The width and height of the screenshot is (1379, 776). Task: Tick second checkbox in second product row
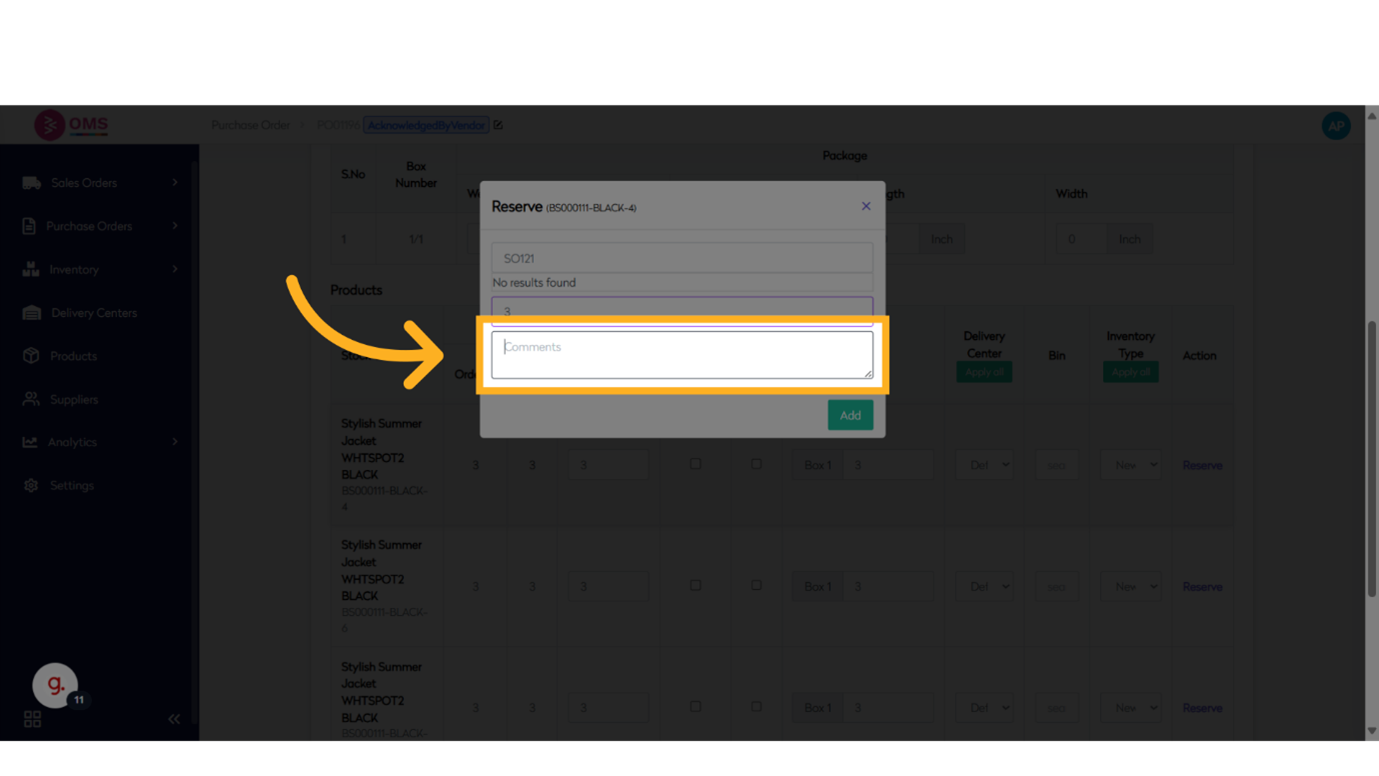click(x=756, y=586)
